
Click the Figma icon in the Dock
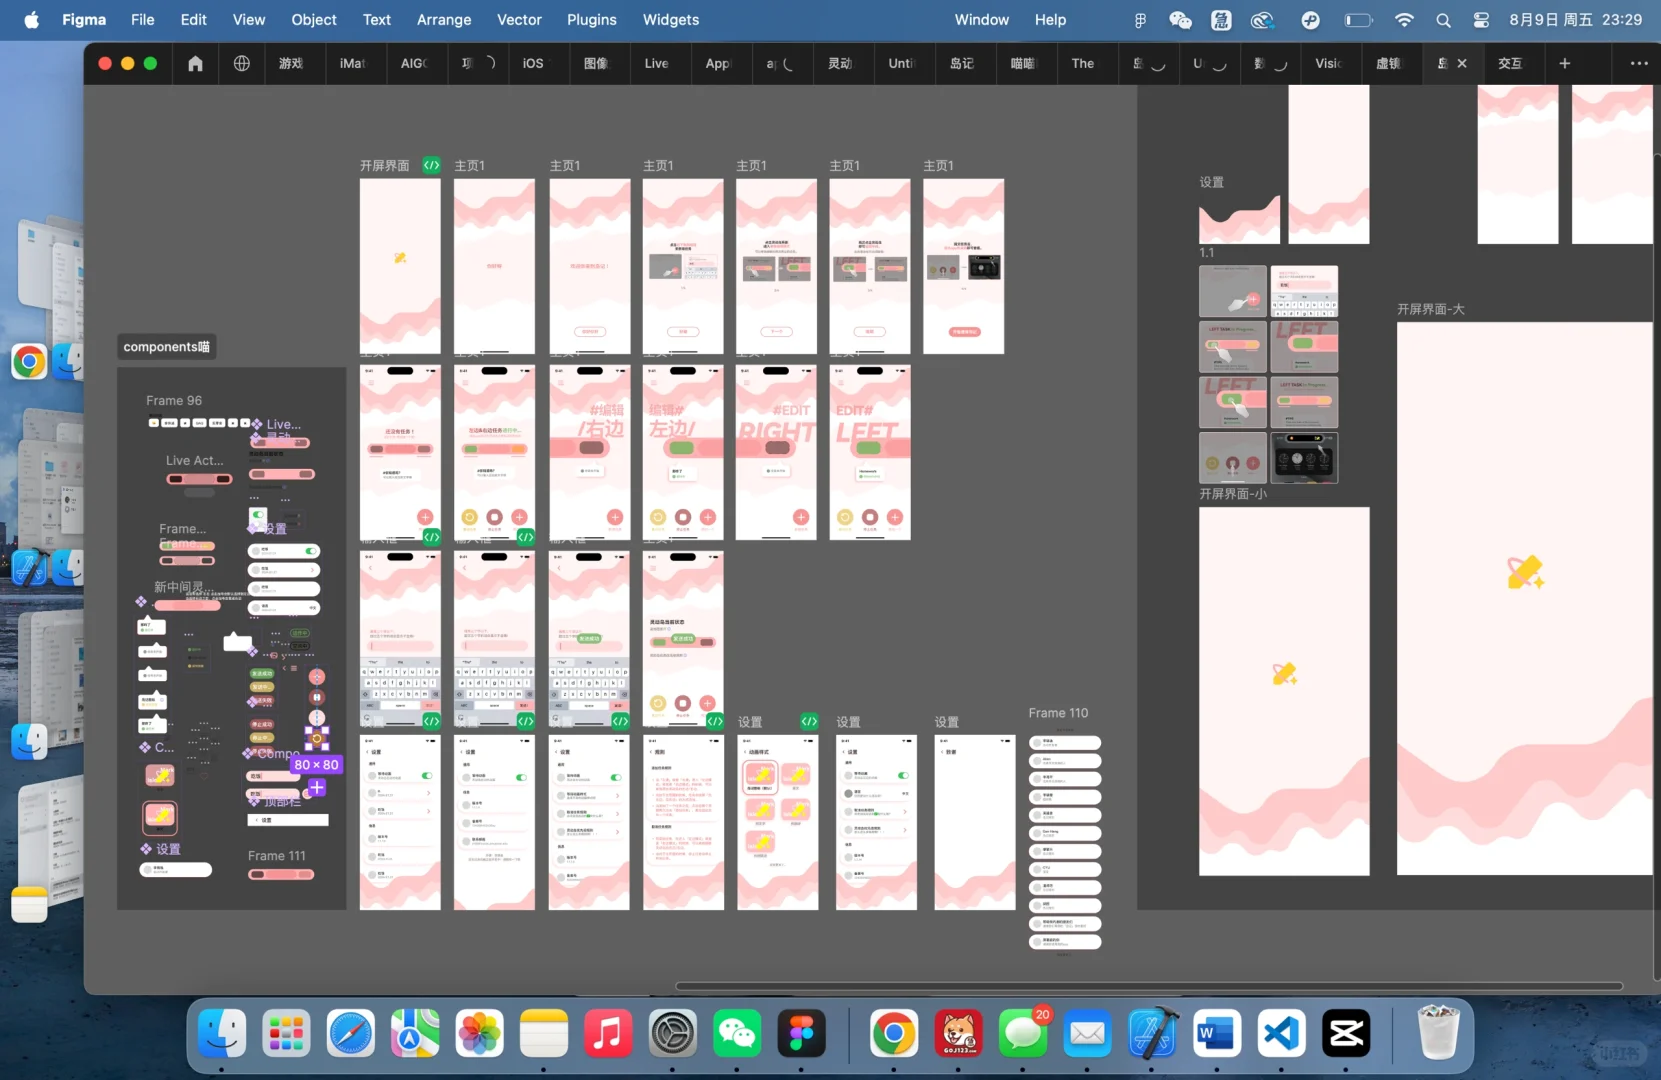pyautogui.click(x=802, y=1033)
